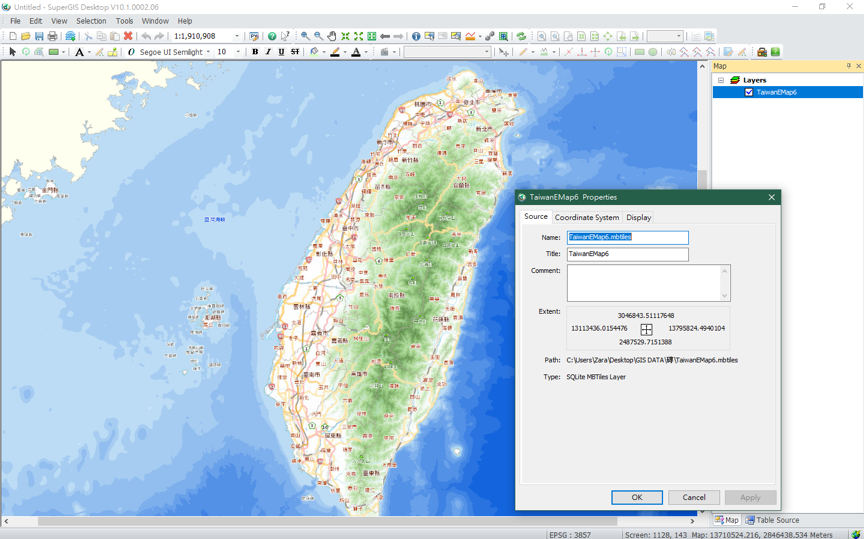Click the green Help icon
Image resolution: width=864 pixels, height=539 pixels.
(272, 36)
